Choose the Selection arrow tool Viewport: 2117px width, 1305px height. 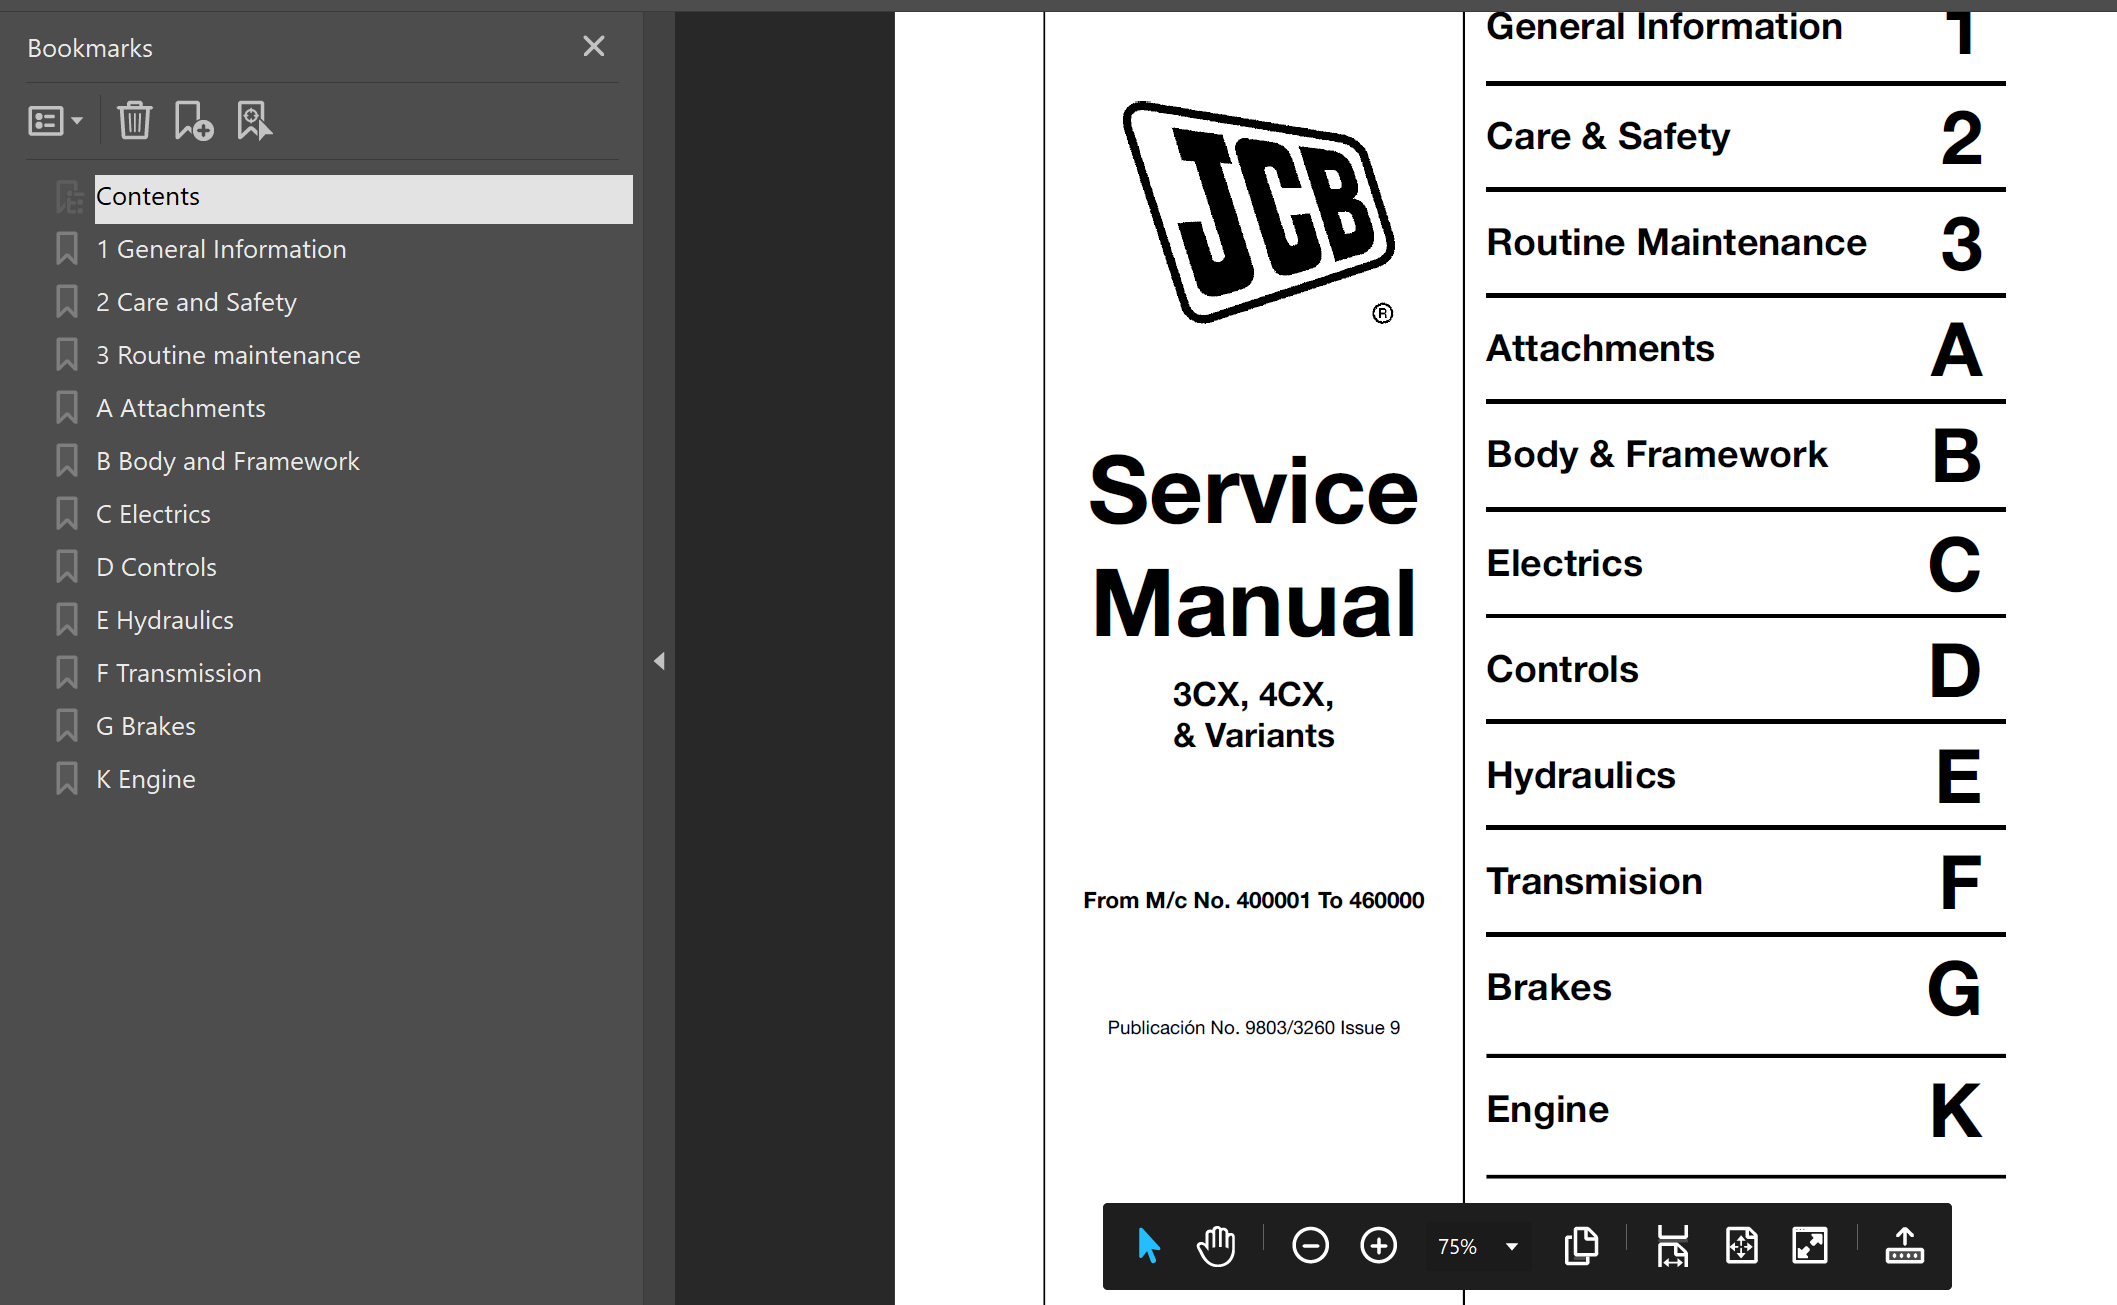tap(1149, 1246)
